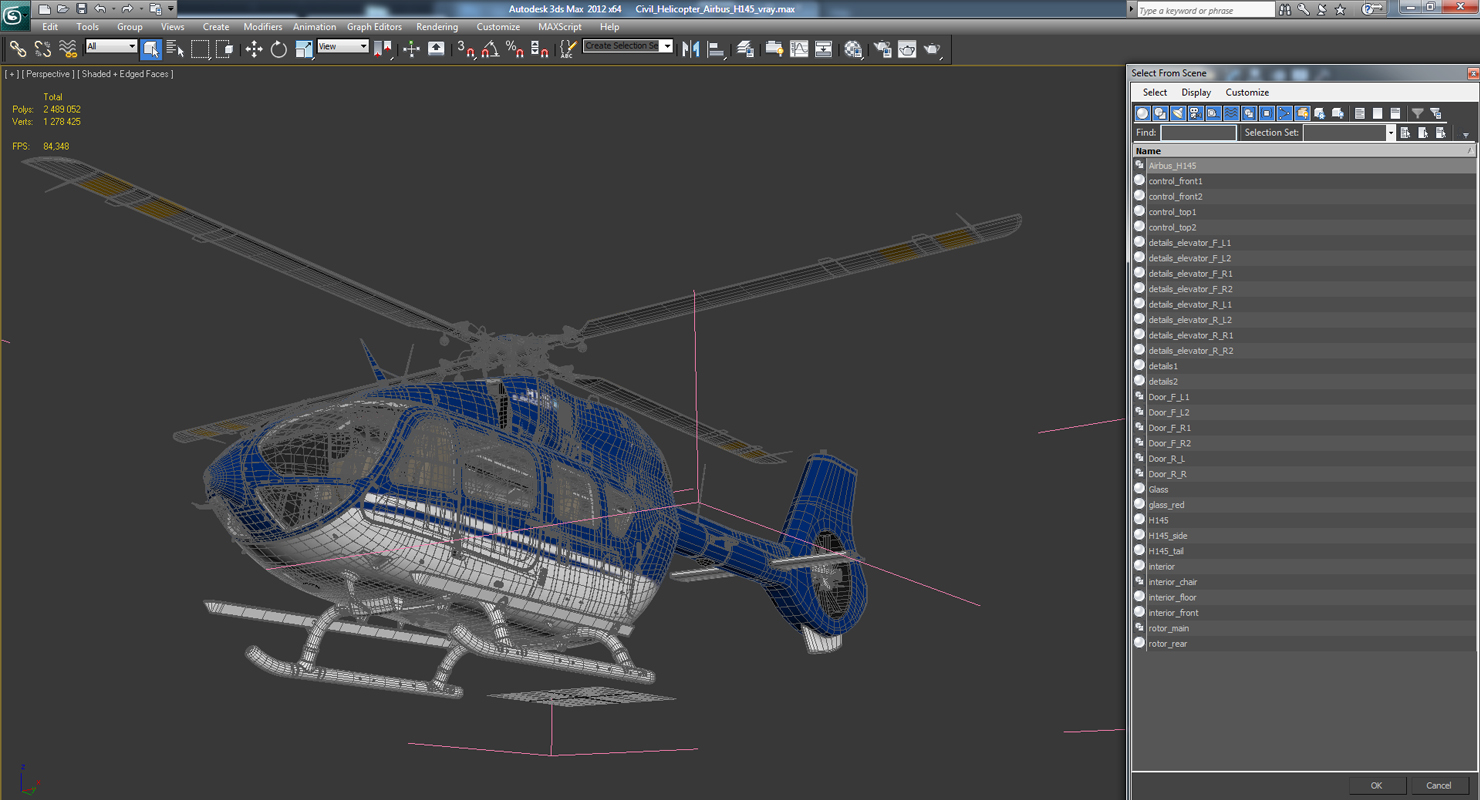Toggle Window/Crossing selection mode
1480x800 pixels.
(224, 49)
